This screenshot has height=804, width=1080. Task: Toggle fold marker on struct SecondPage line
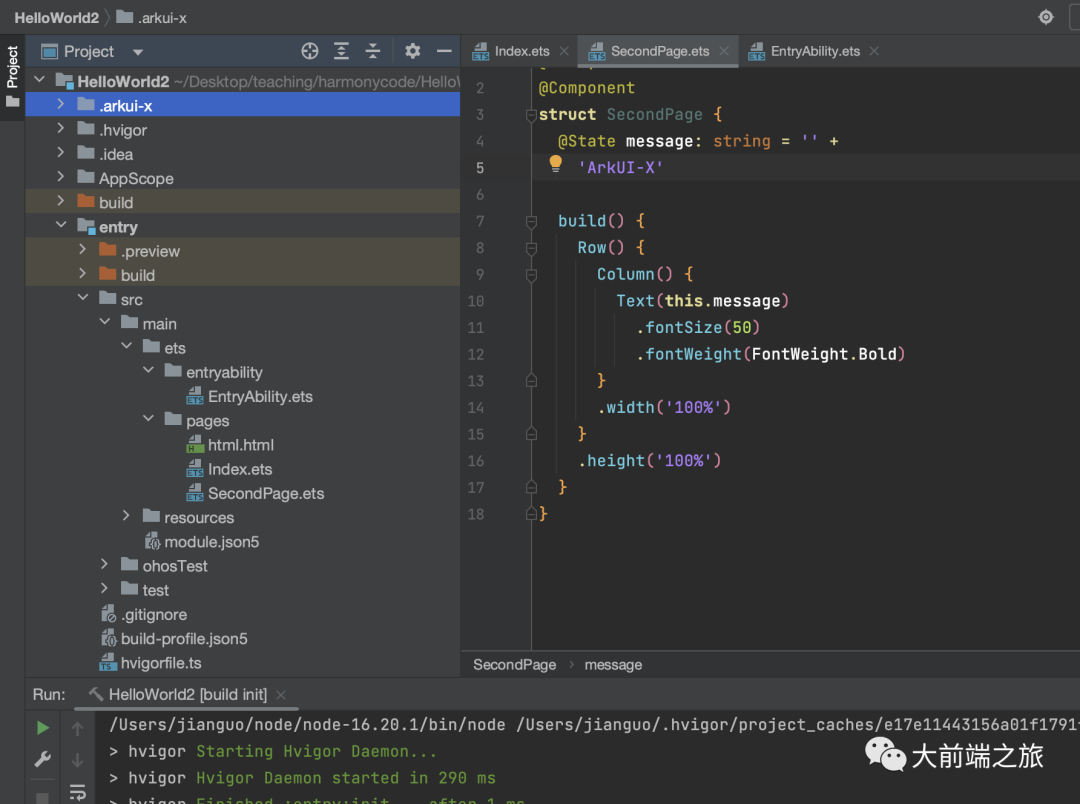(x=531, y=115)
